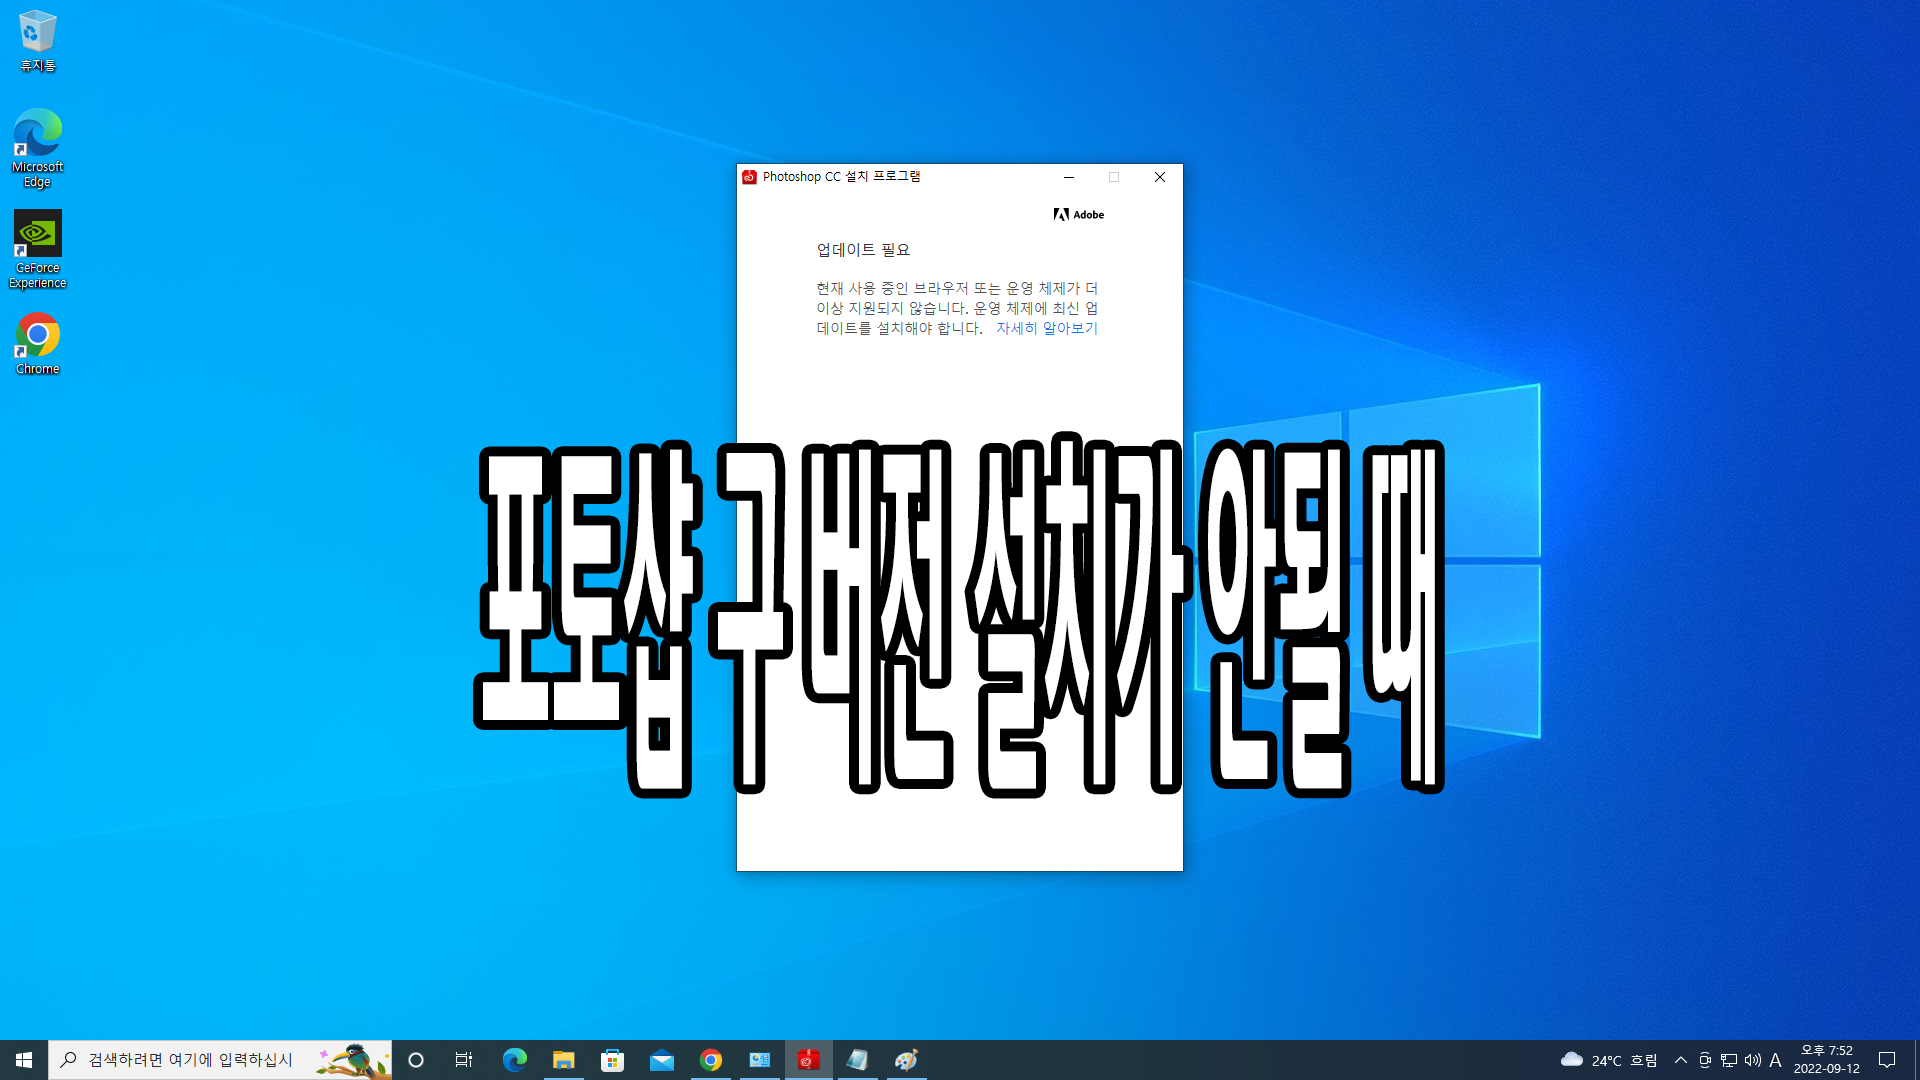The image size is (1920, 1080).
Task: Click the Recycle Bin desktop icon
Action: point(37,40)
